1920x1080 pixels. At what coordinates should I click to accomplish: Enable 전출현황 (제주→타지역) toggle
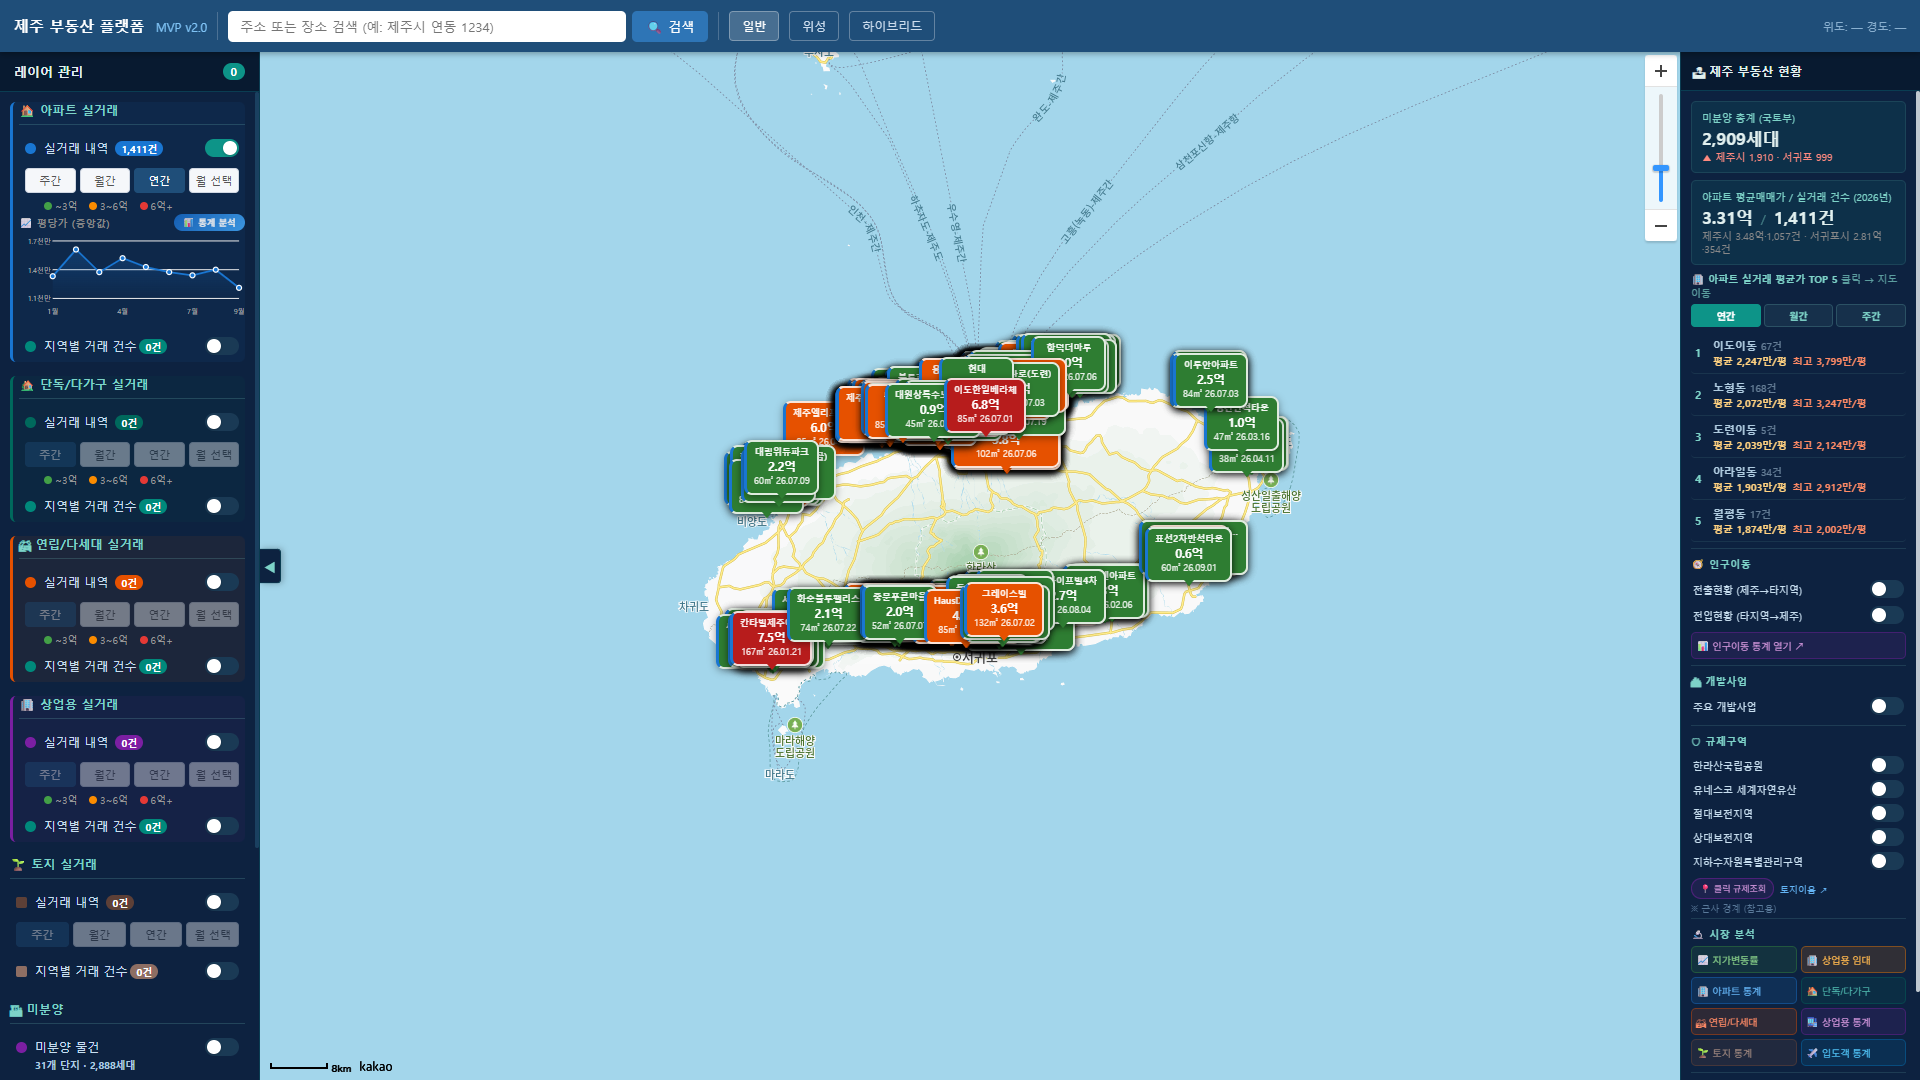coord(1887,590)
